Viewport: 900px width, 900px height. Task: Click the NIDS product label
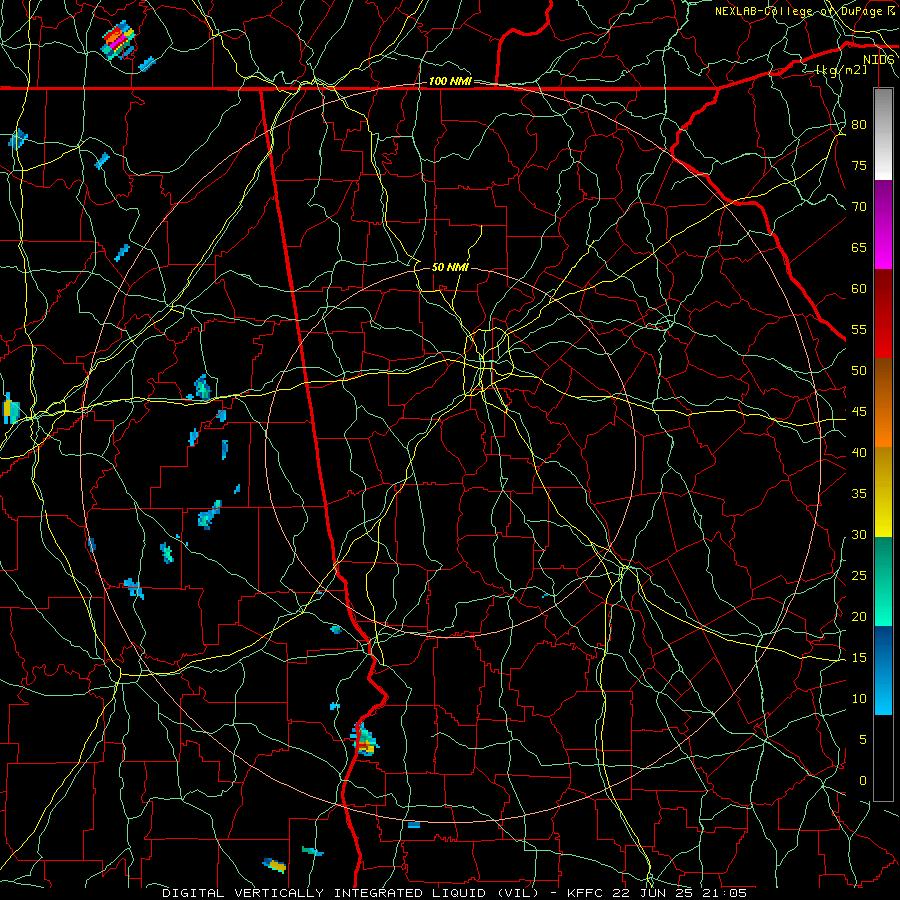click(879, 59)
